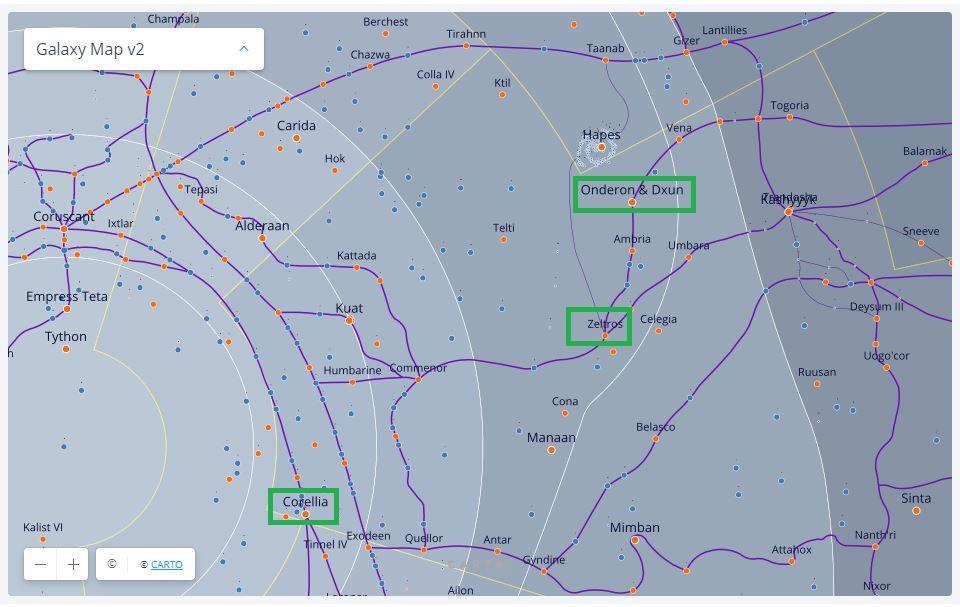Click the Exodeen planet label
The height and width of the screenshot is (607, 960).
click(x=368, y=535)
